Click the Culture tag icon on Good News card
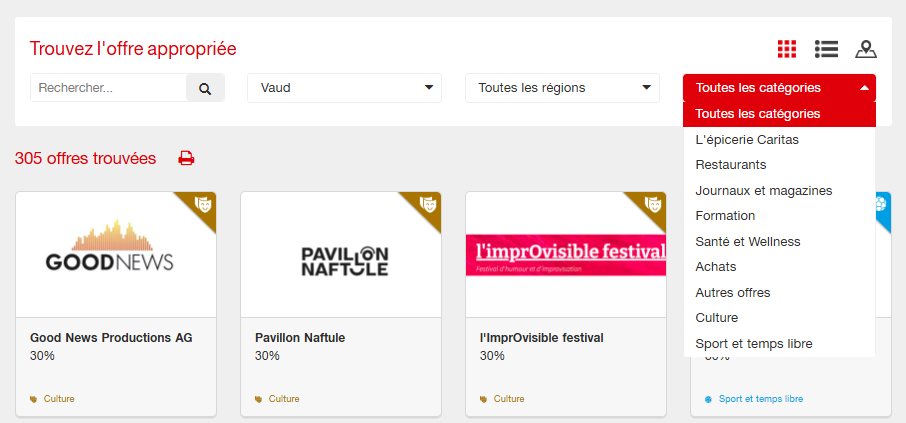Screen dimensions: 906x423 click(x=35, y=399)
